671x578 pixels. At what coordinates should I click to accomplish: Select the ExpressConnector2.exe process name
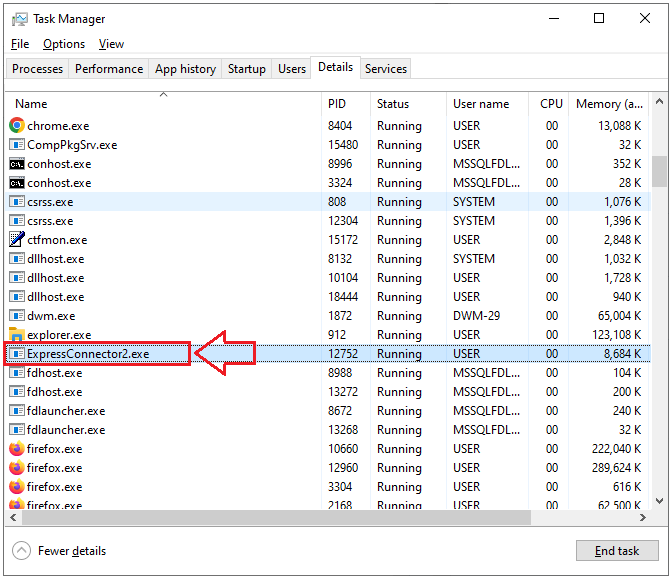click(x=88, y=354)
